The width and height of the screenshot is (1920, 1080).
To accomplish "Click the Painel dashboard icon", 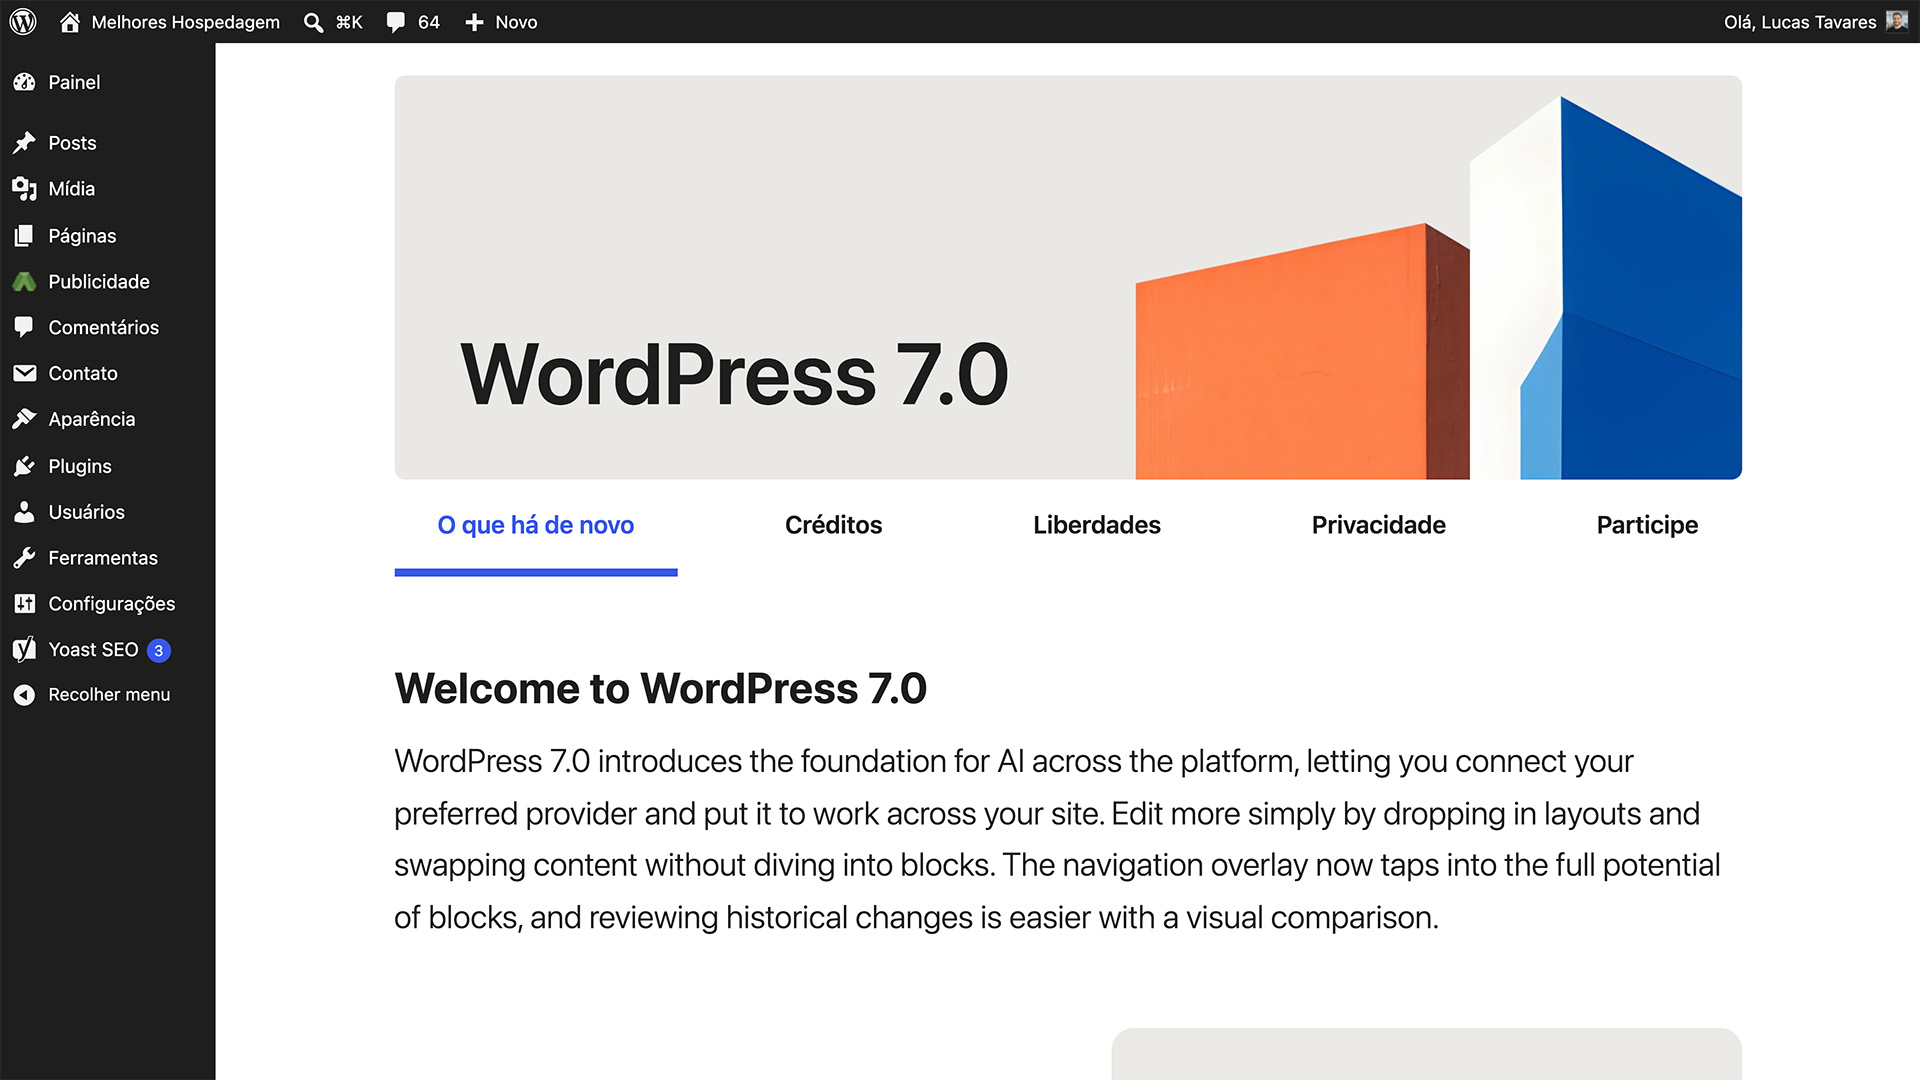I will pos(25,82).
